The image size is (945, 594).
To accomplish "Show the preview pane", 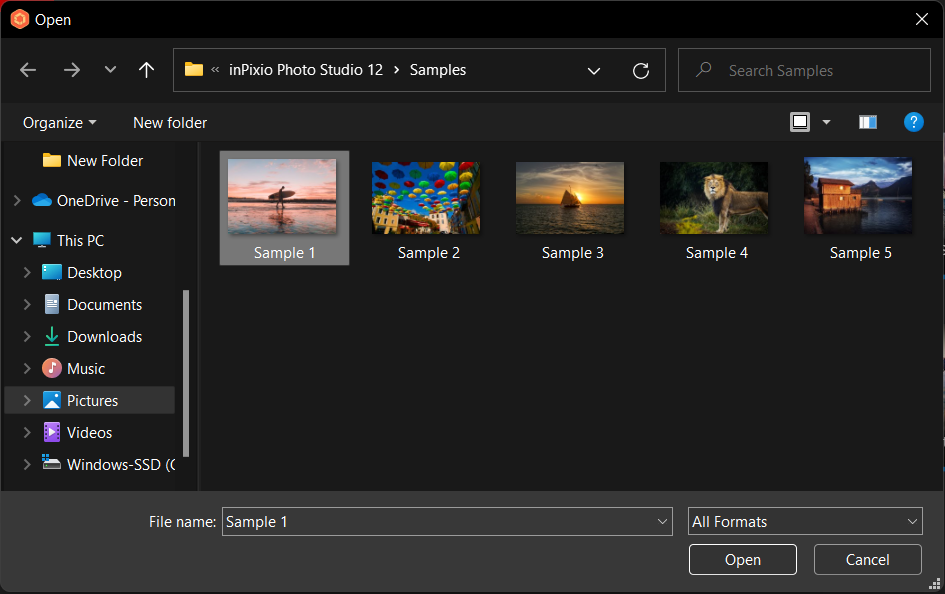I will [x=867, y=122].
